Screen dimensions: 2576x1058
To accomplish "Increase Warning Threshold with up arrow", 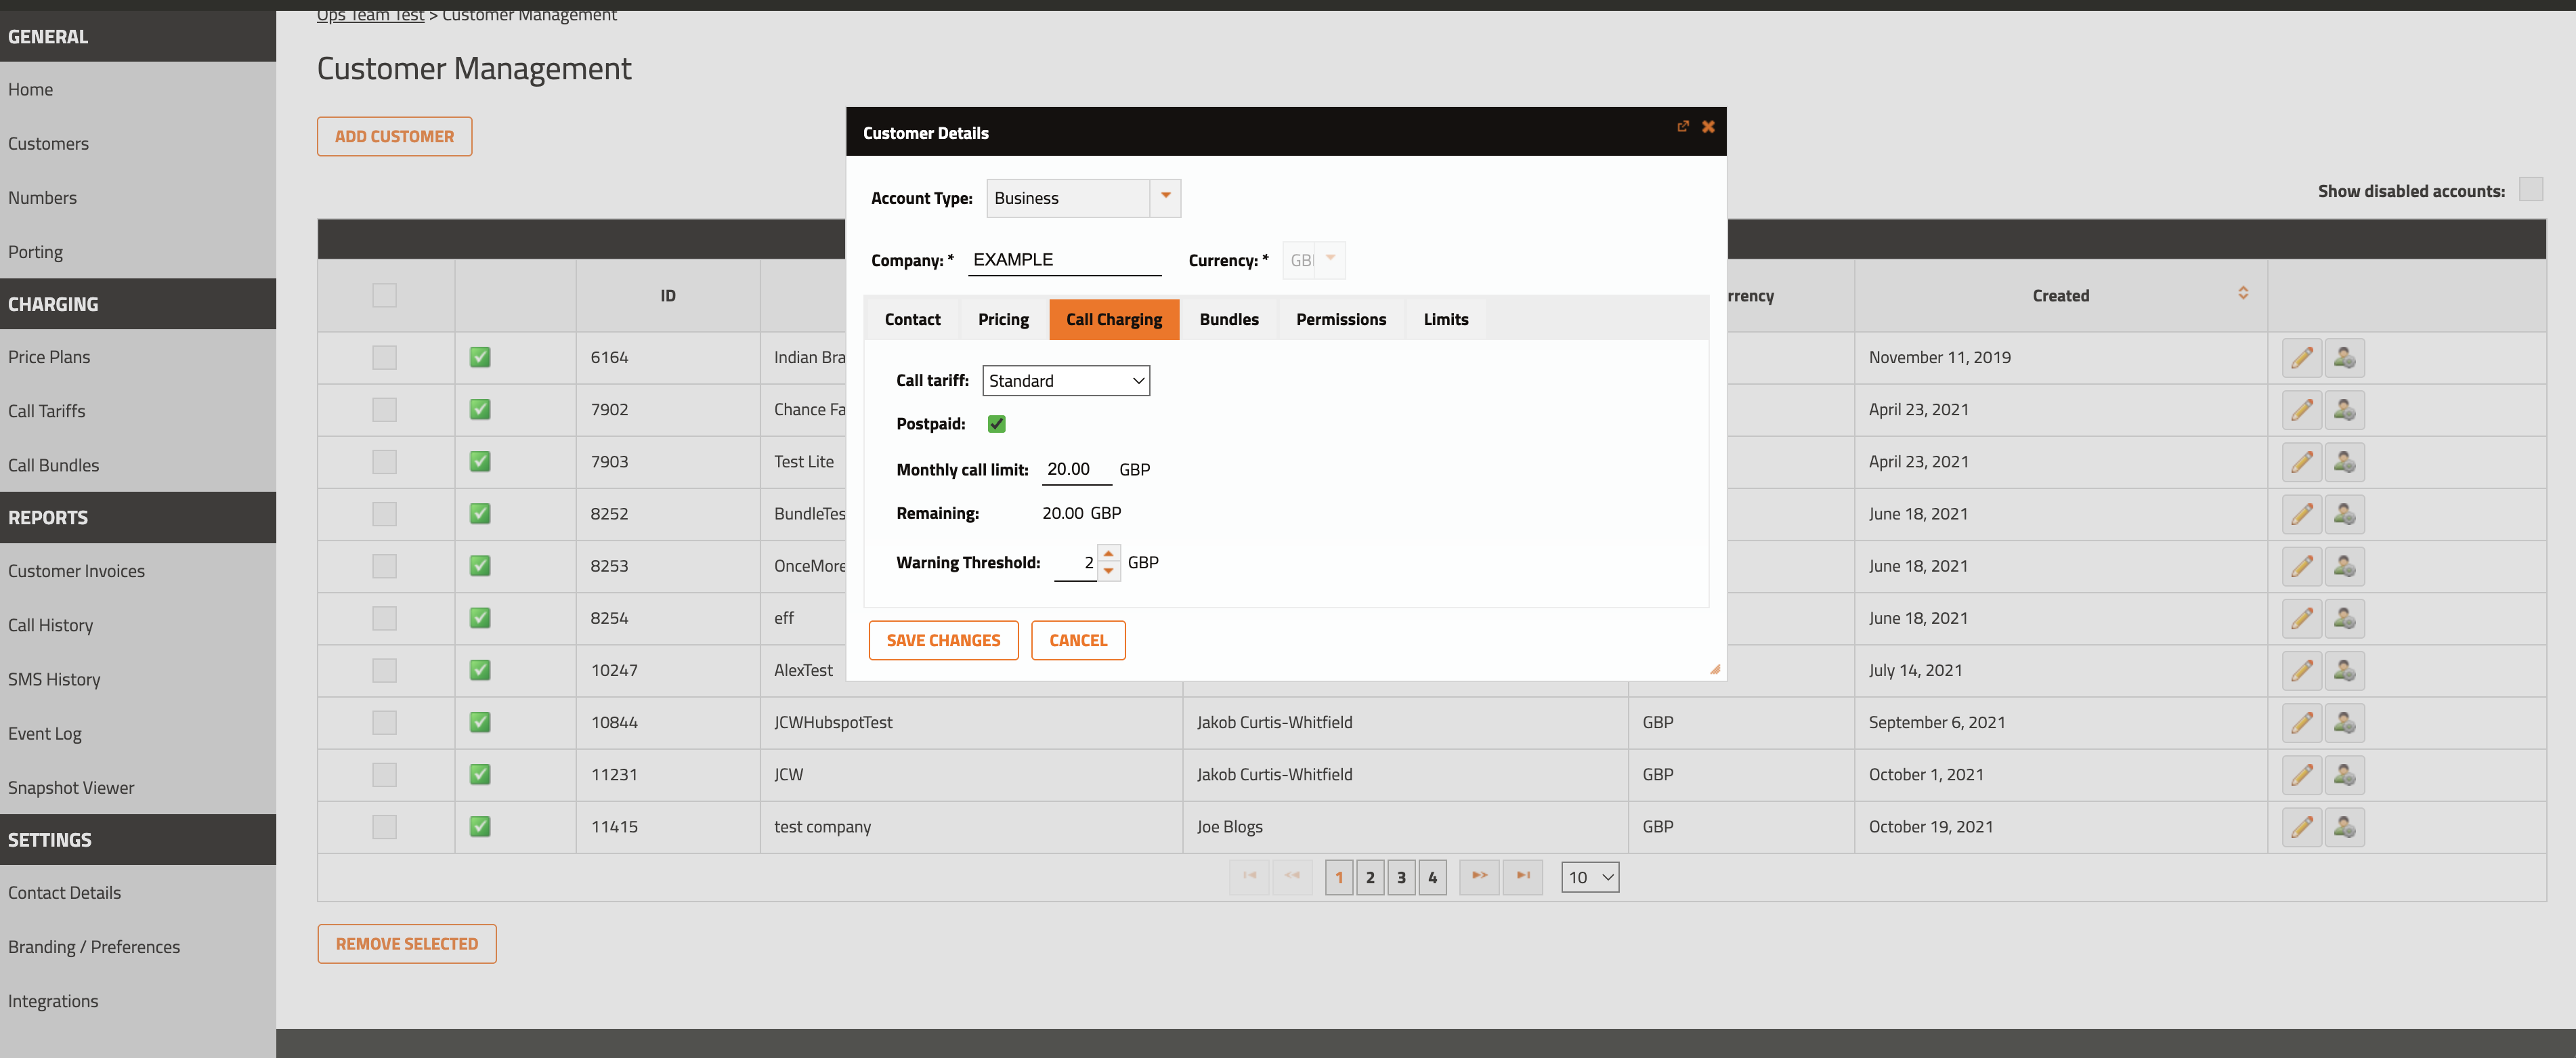I will 1108,554.
